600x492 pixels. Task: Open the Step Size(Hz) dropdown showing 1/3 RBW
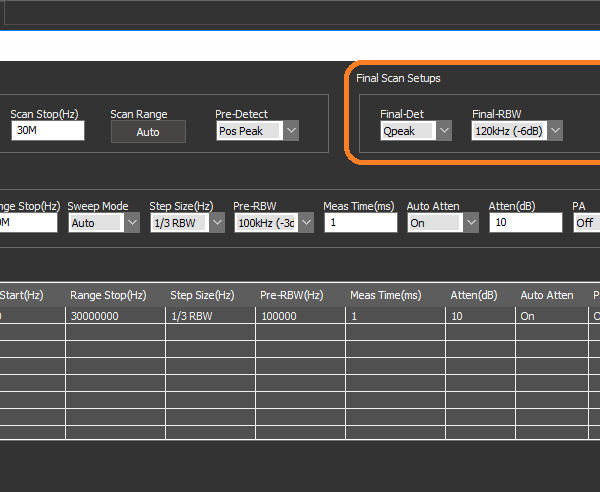pyautogui.click(x=186, y=223)
